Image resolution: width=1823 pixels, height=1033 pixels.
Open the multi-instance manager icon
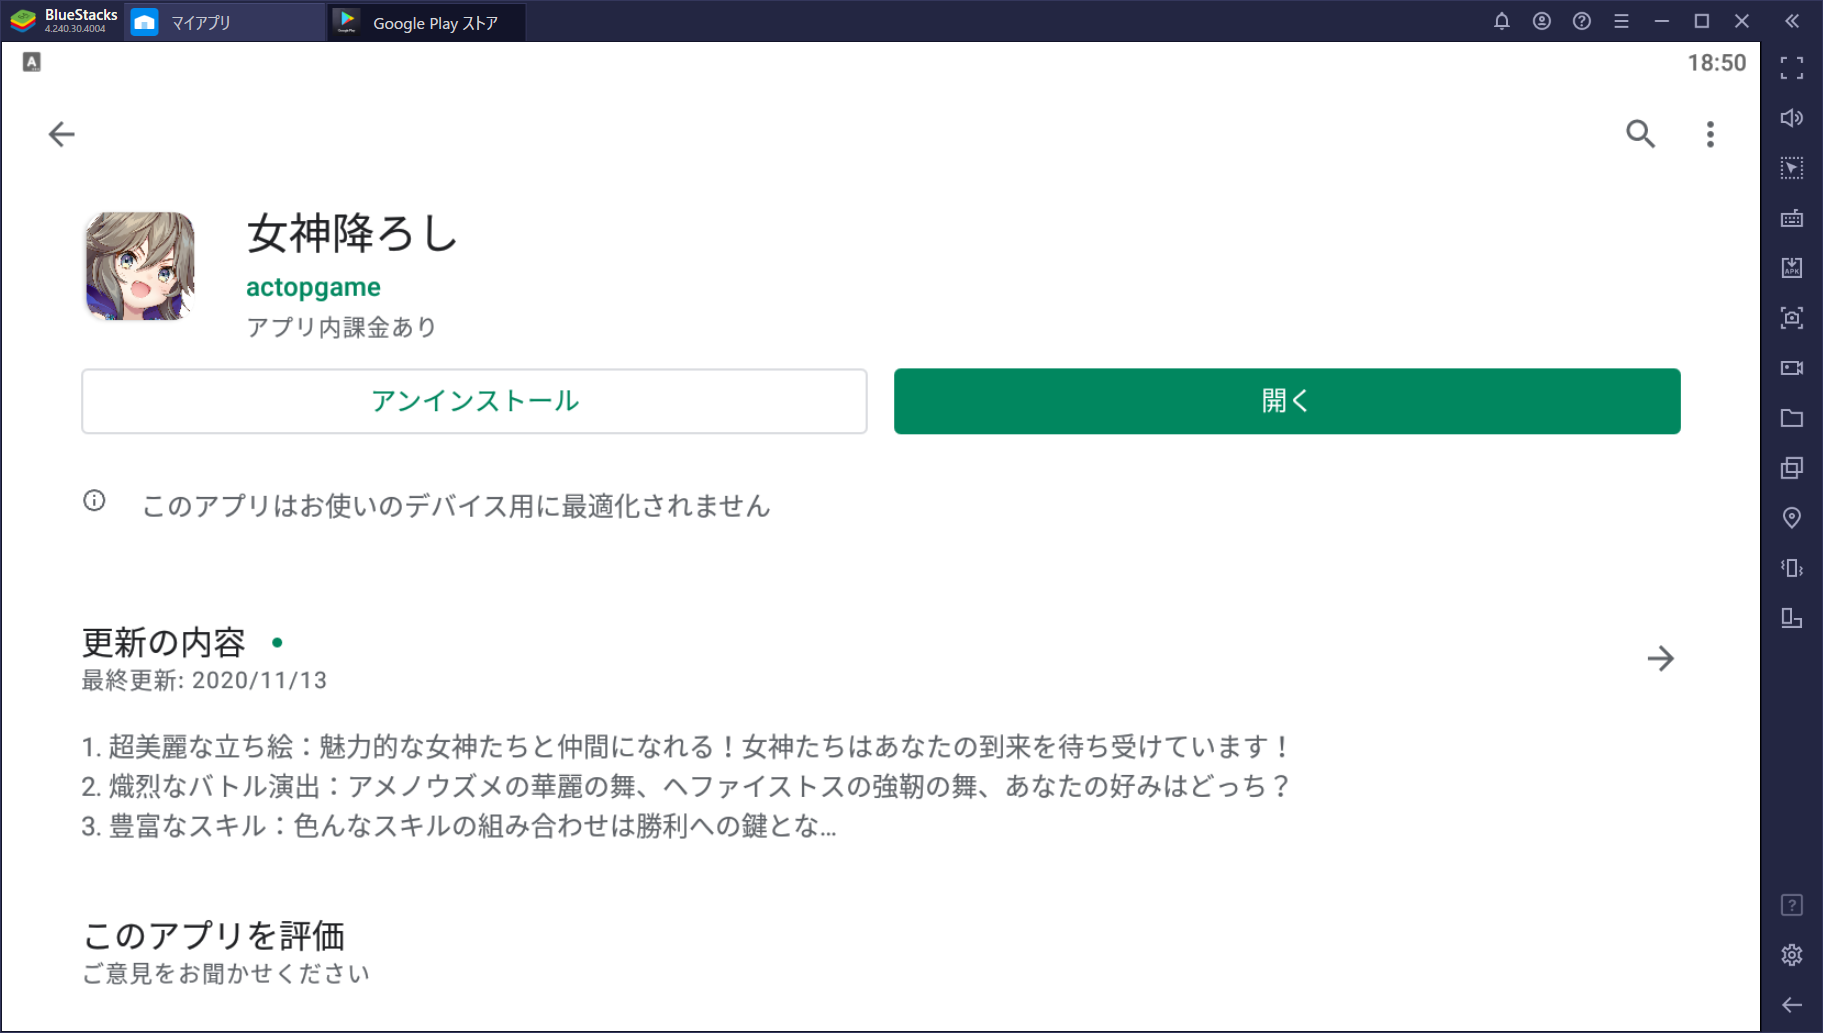(1791, 468)
